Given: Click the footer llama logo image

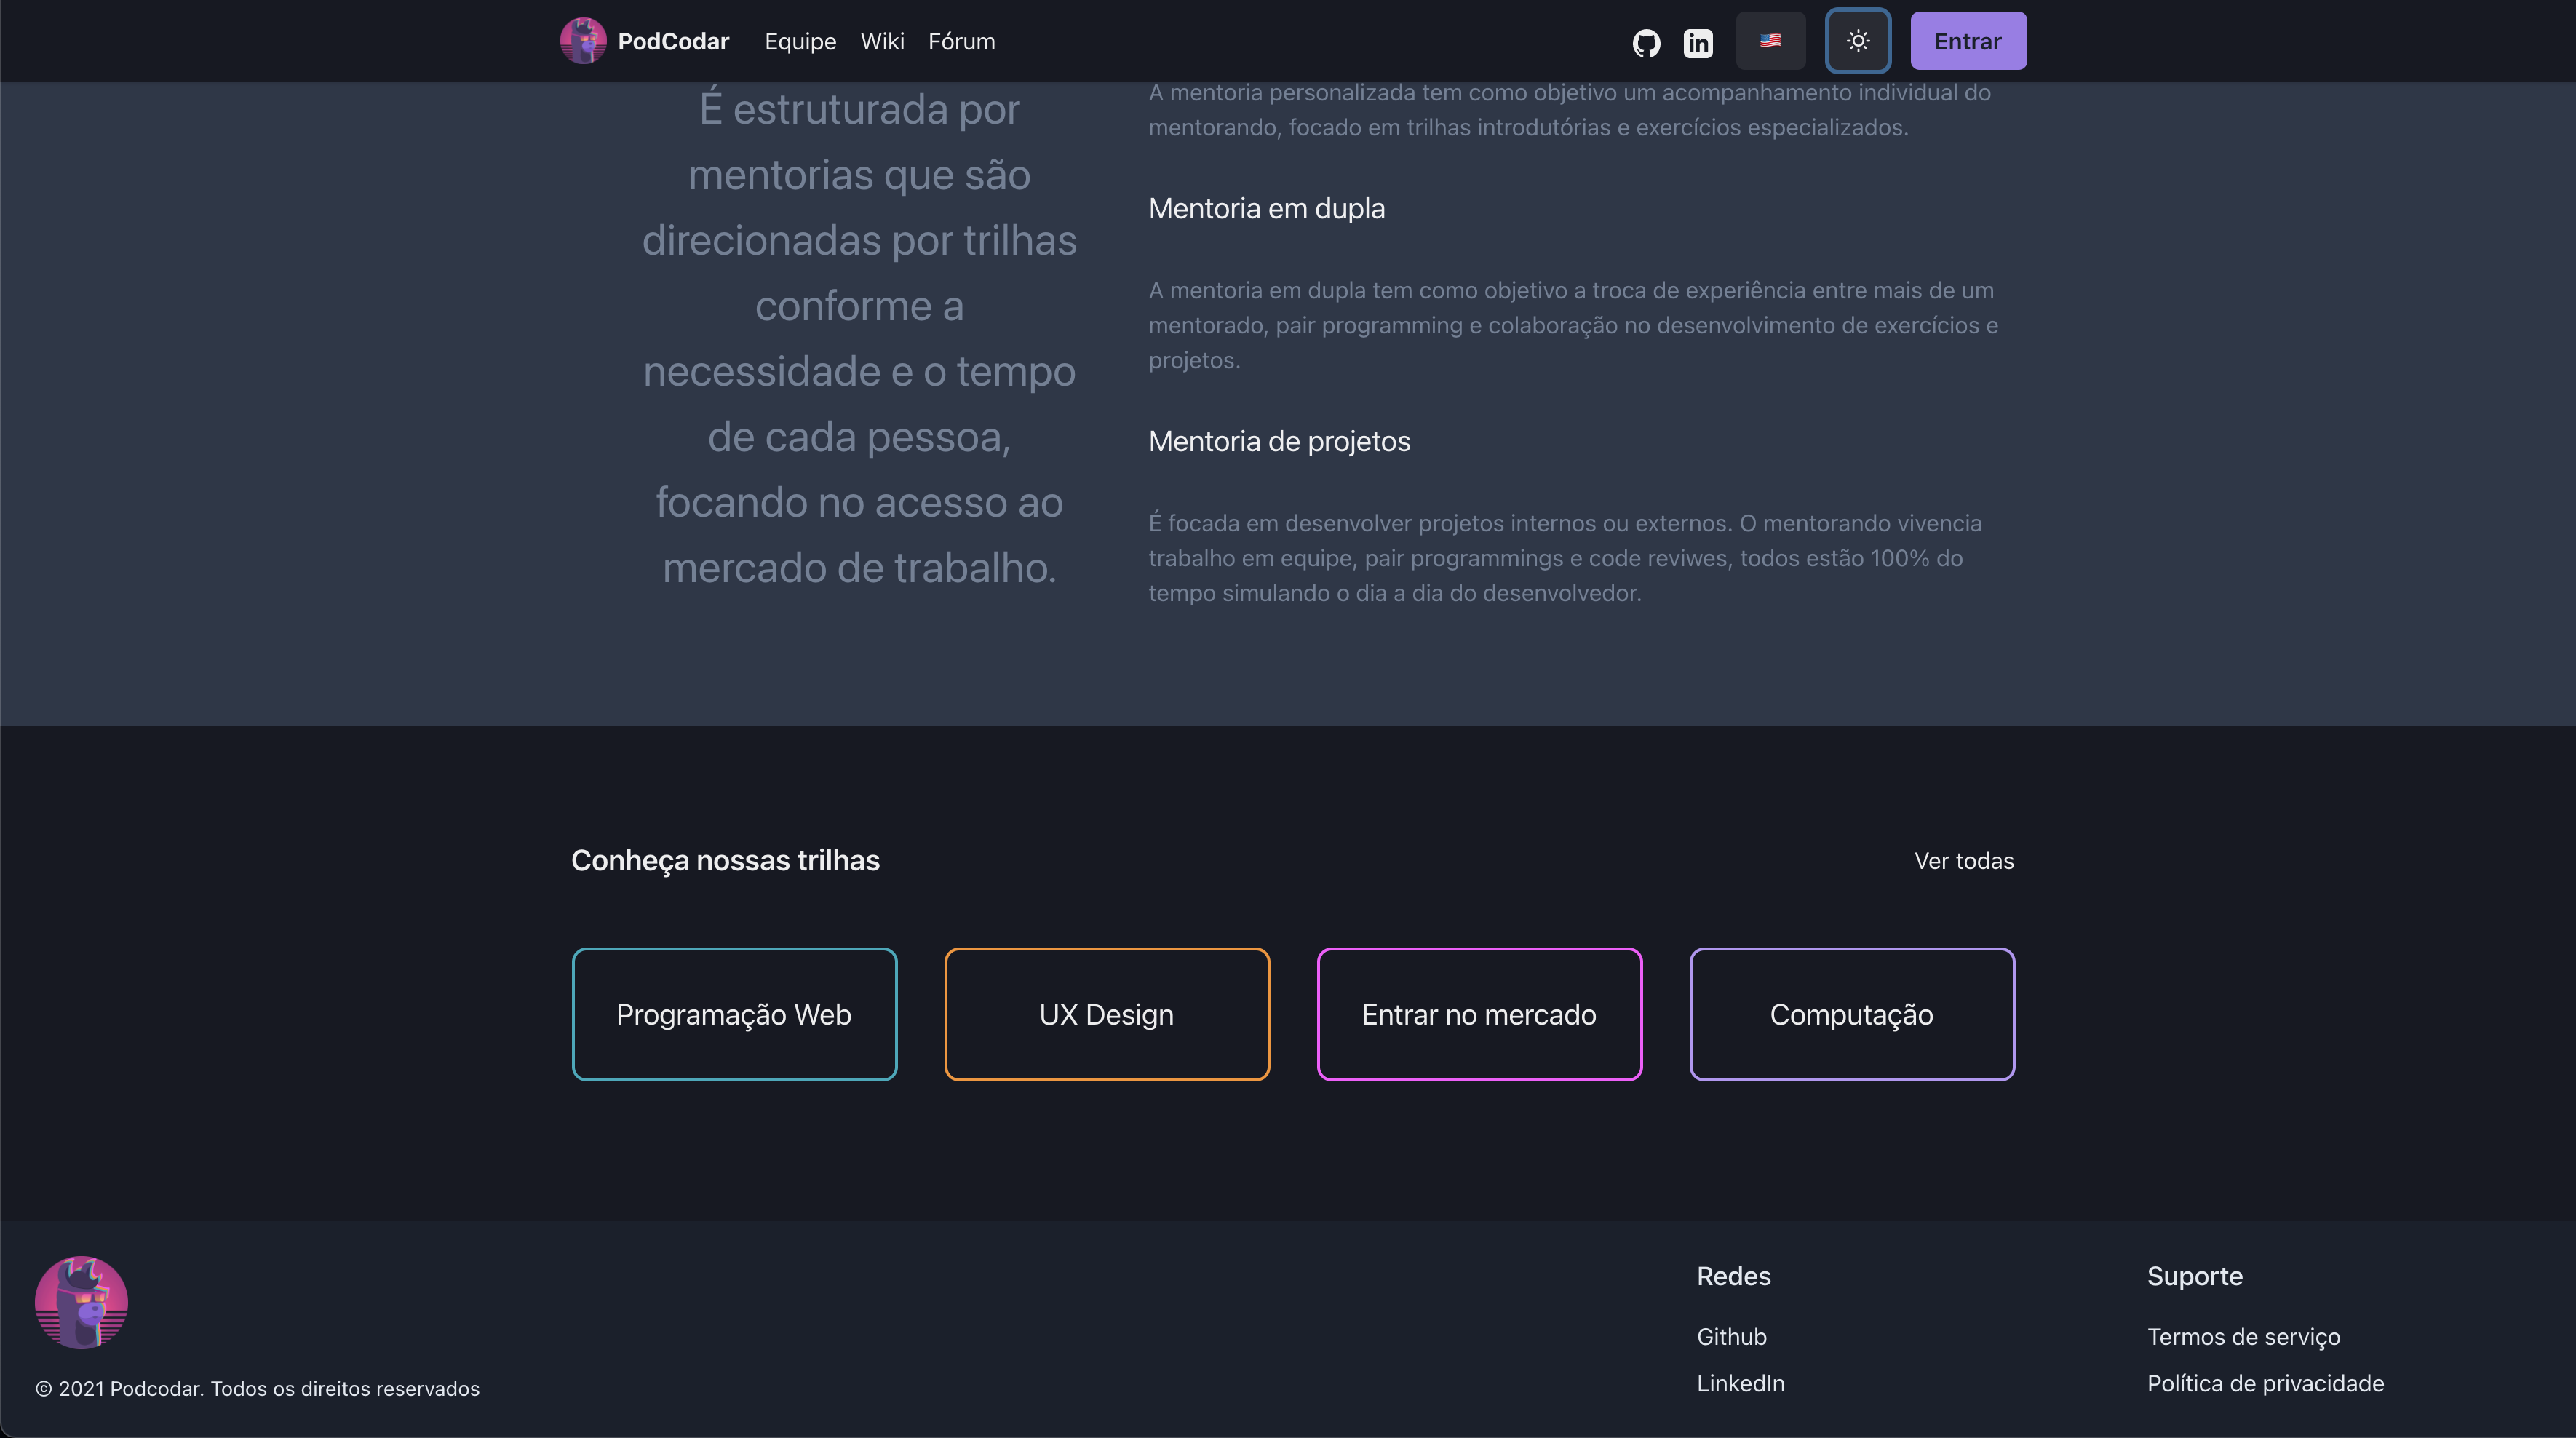Looking at the screenshot, I should point(81,1302).
